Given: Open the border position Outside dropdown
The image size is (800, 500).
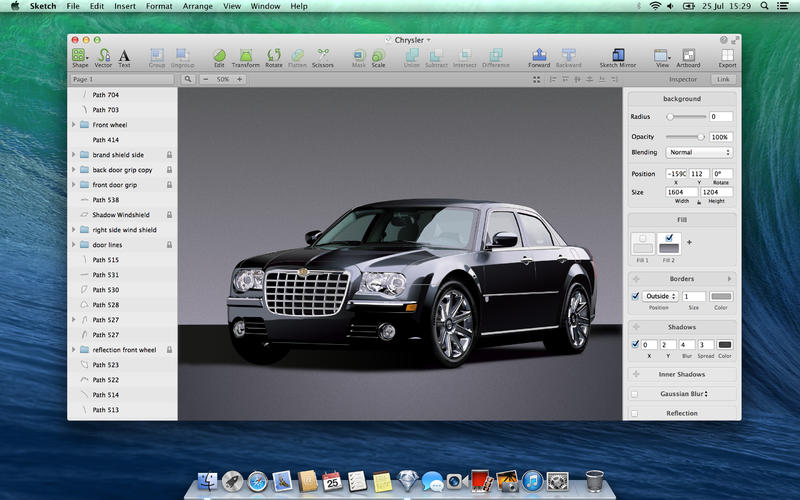Looking at the screenshot, I should pos(661,296).
